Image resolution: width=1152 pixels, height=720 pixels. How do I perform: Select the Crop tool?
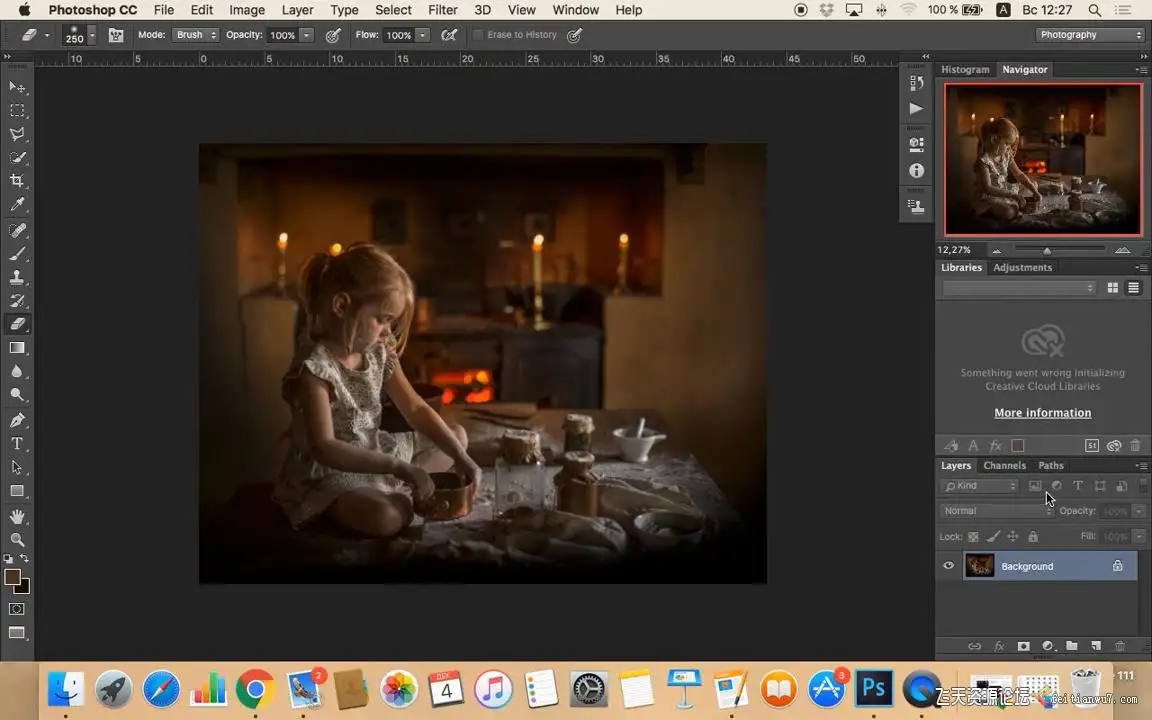17,181
